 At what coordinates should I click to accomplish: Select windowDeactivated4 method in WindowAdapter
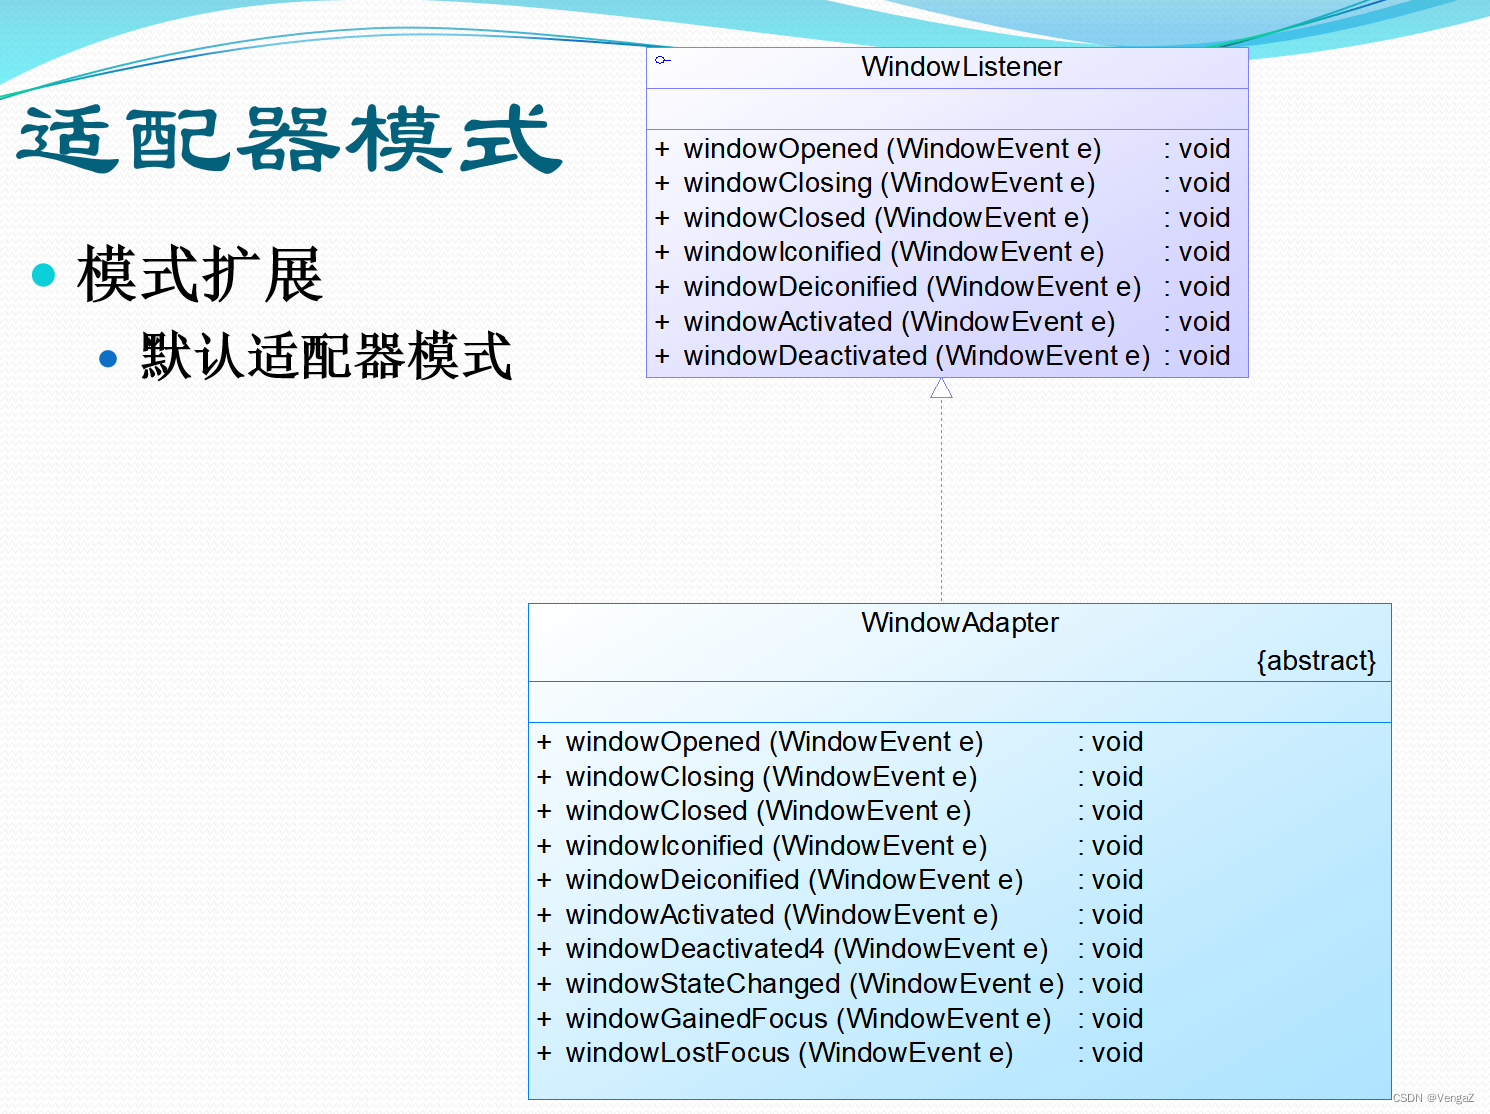tap(840, 949)
